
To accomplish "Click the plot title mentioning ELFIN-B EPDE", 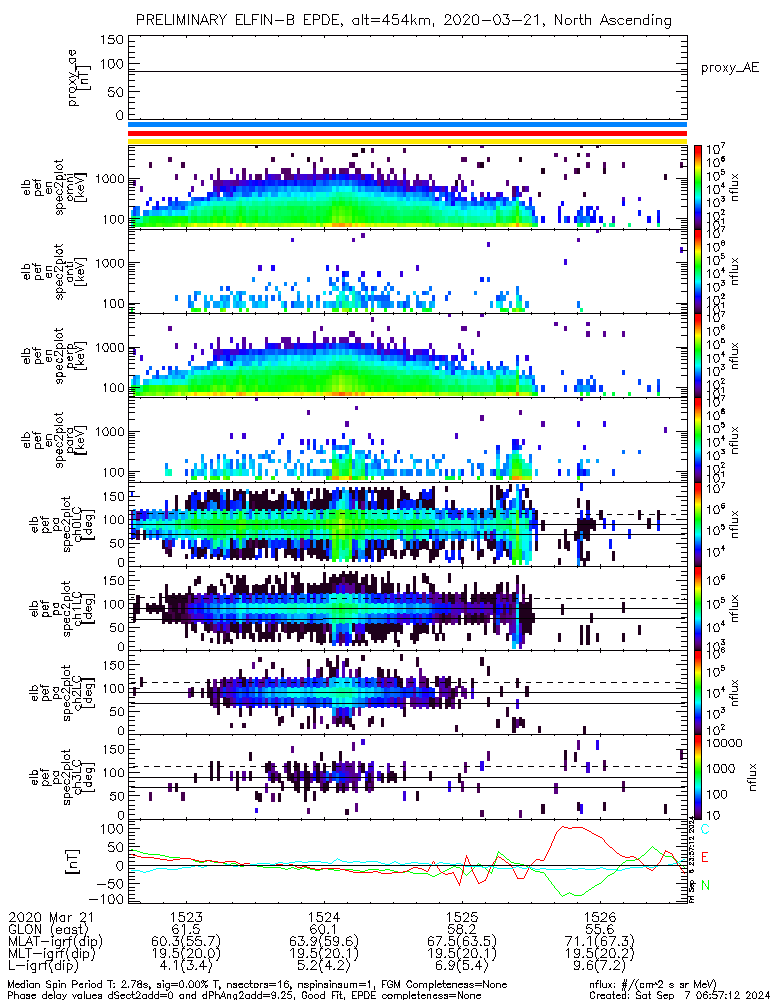I will [x=403, y=20].
